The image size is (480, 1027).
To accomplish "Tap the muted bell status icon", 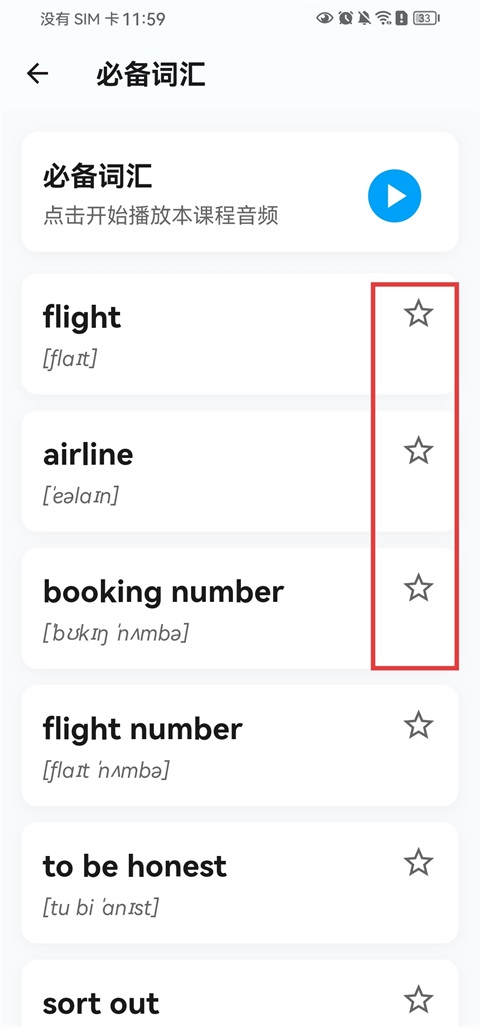I will click(x=364, y=18).
